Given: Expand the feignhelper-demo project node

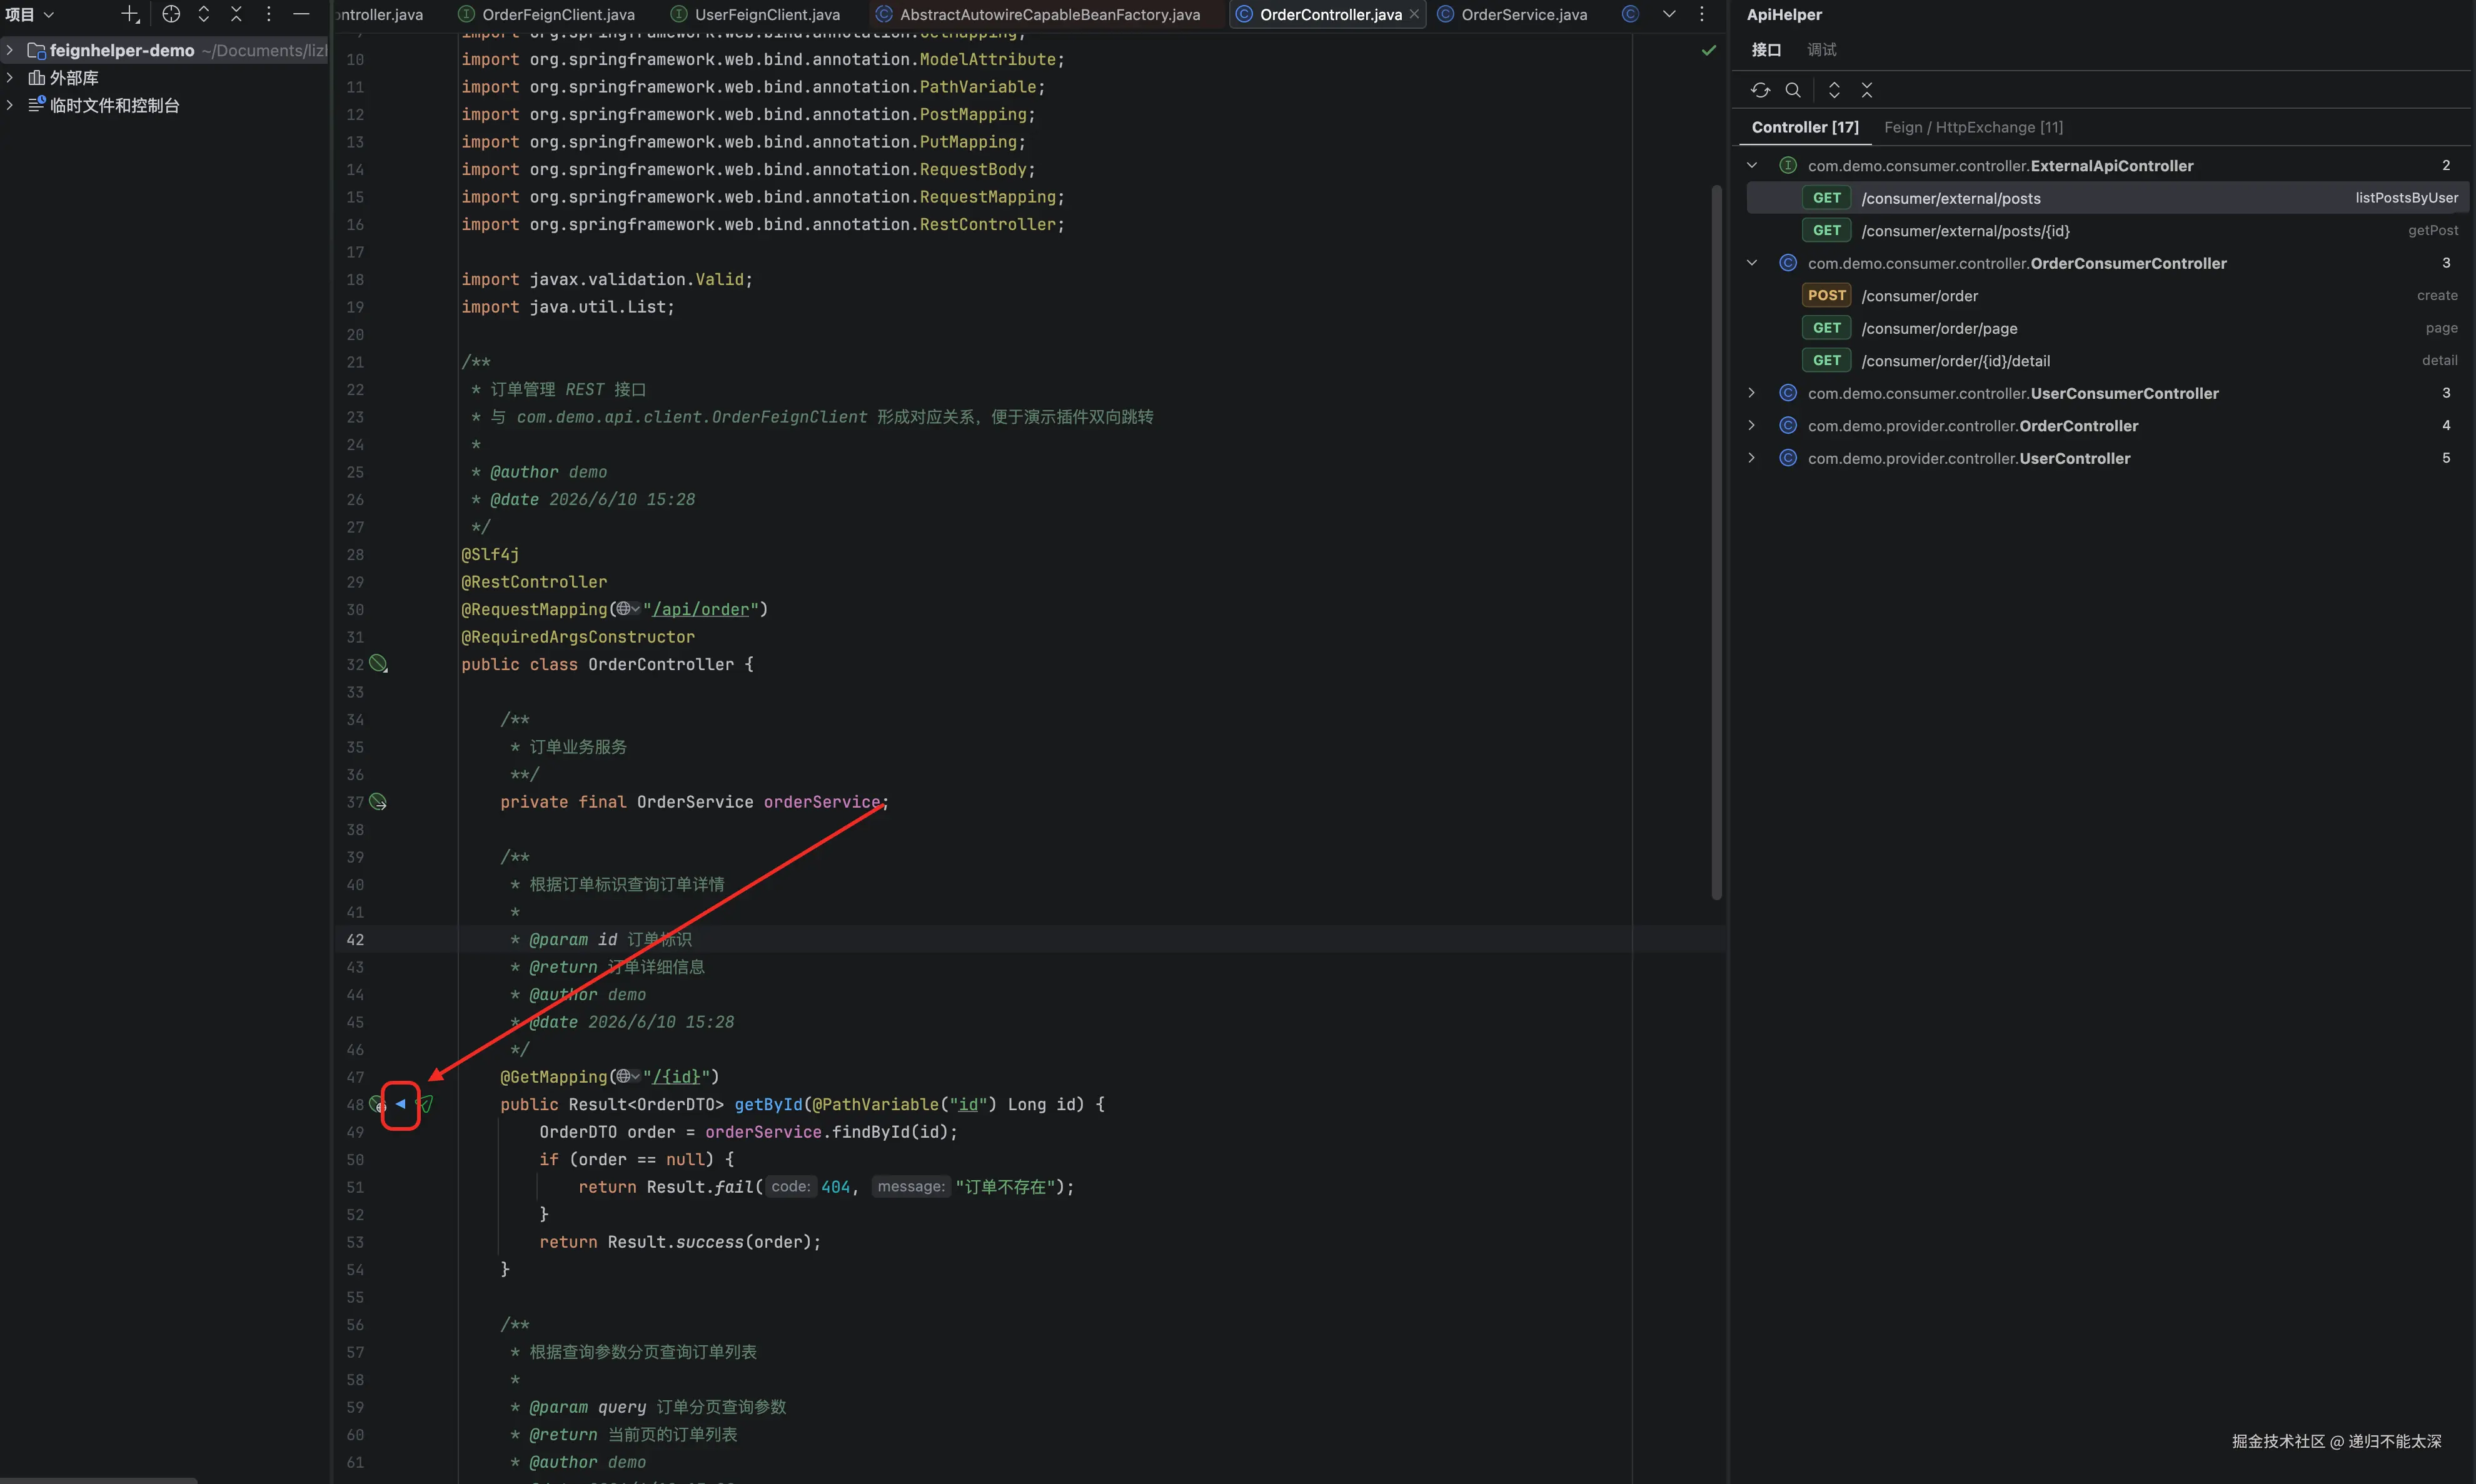Looking at the screenshot, I should point(10,50).
